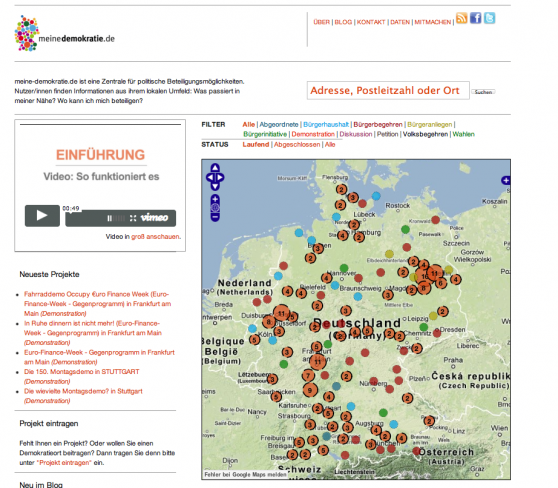Screen dimensions: 558x488
Task: Focus the address or postcode search field
Action: pyautogui.click(x=388, y=90)
